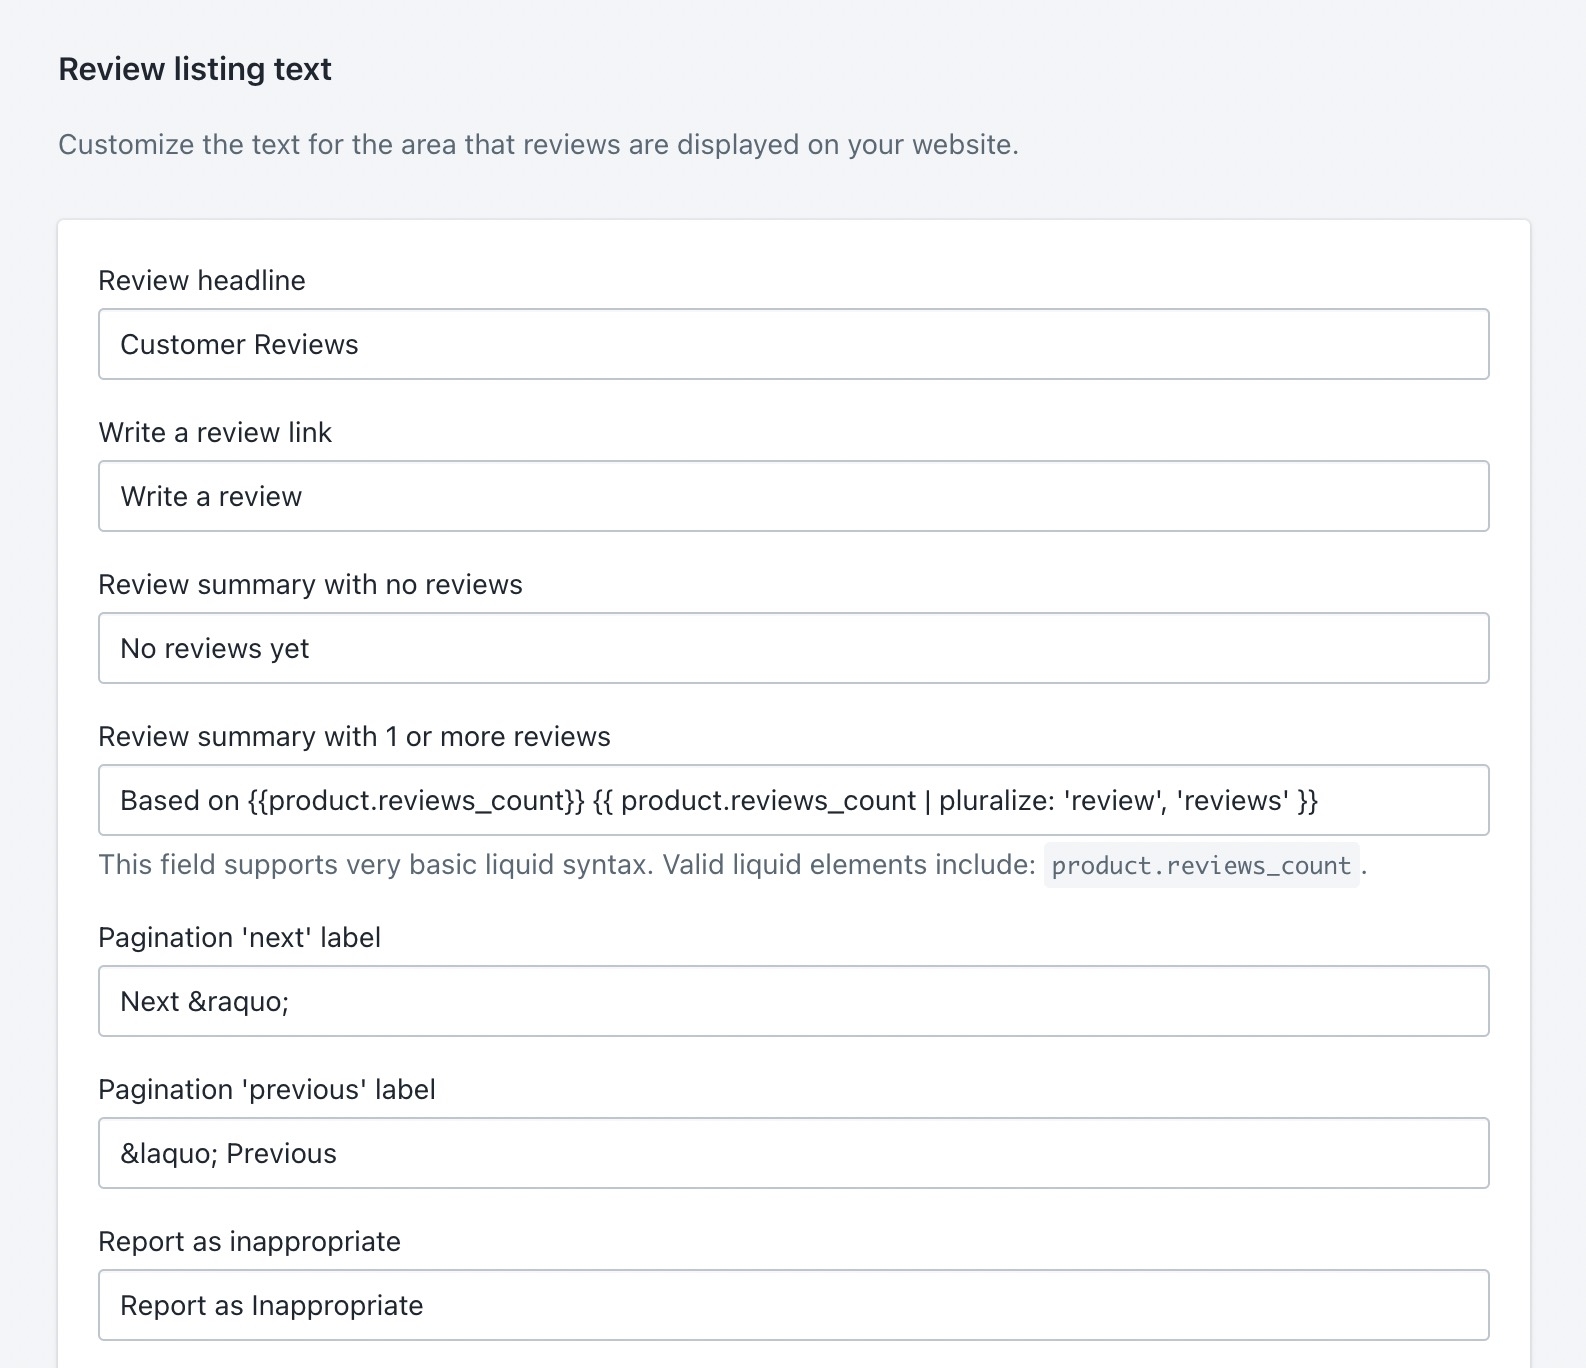Click the "Pagination 'next' label" text
Image resolution: width=1586 pixels, height=1368 pixels.
pyautogui.click(x=239, y=937)
